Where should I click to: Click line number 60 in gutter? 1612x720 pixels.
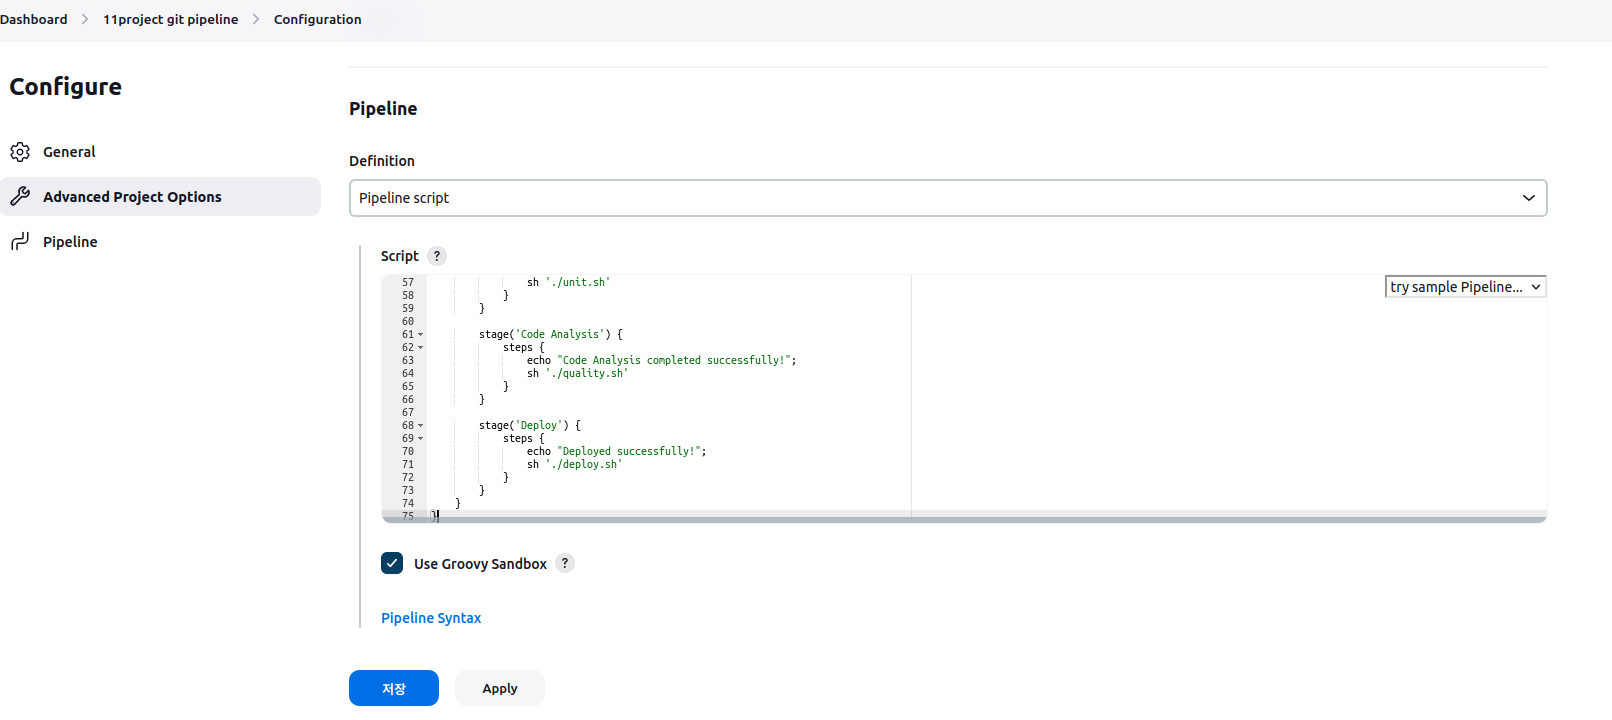click(x=408, y=322)
